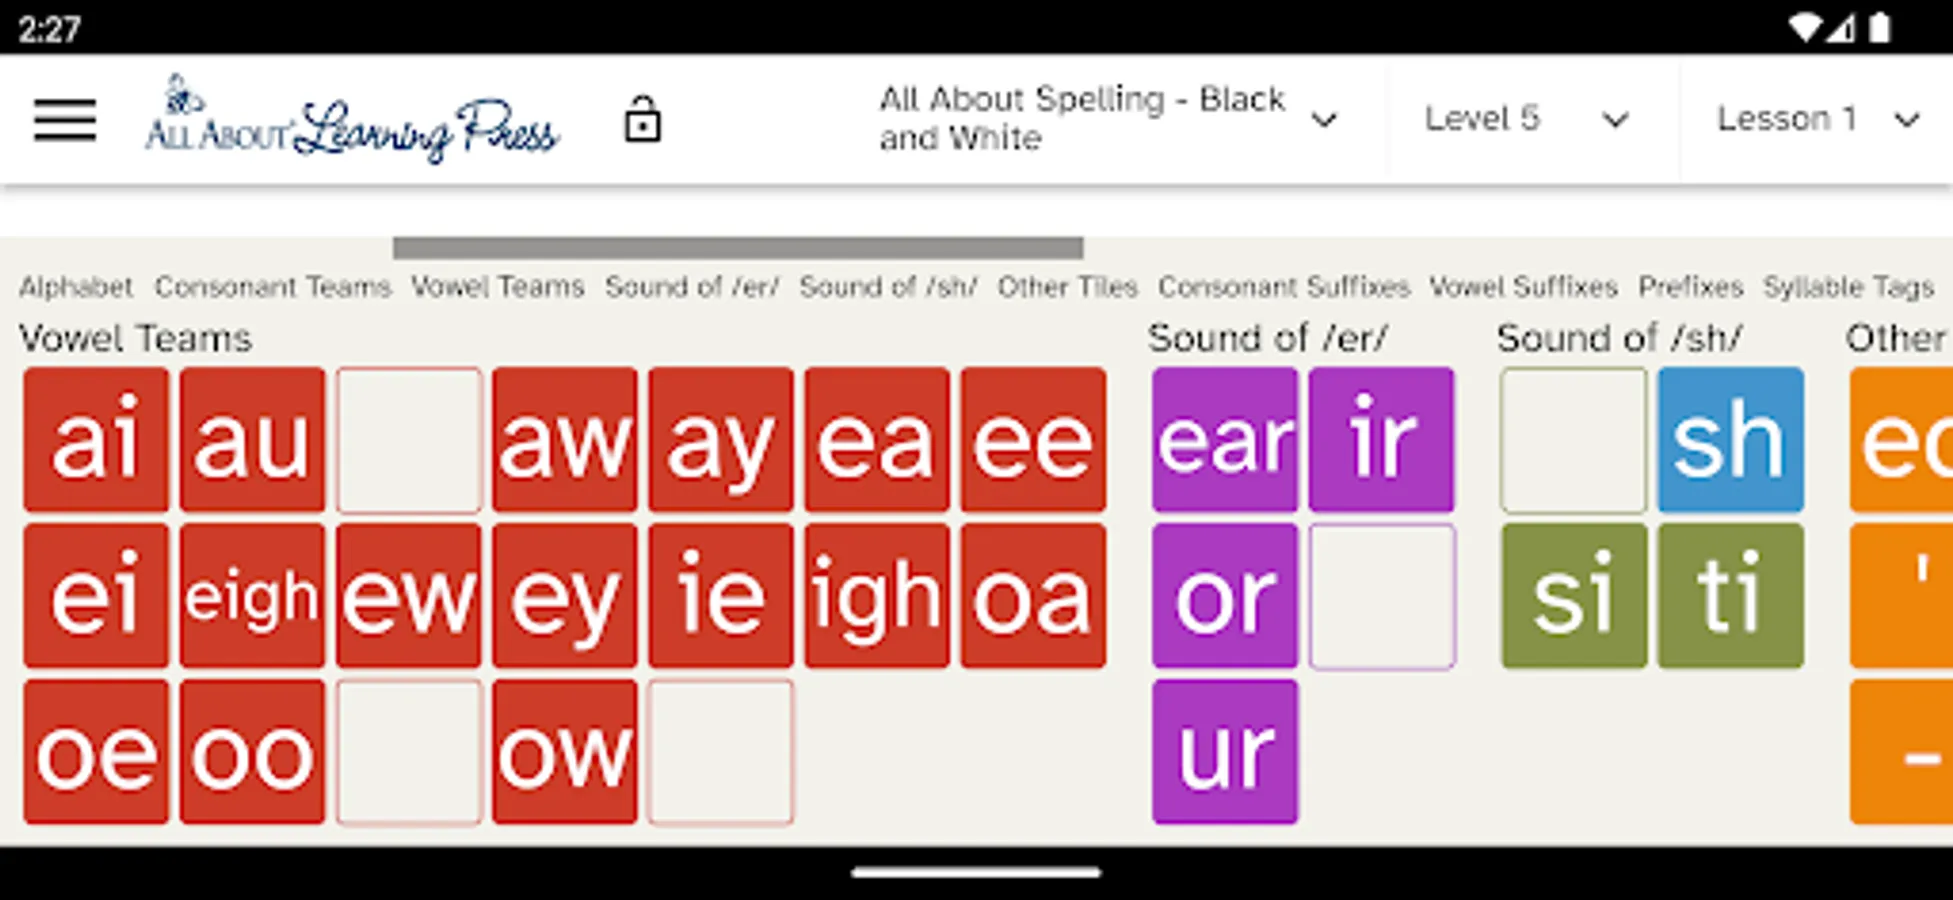Image resolution: width=1953 pixels, height=900 pixels.
Task: Go to the Sound of /sh/ category tab
Action: coord(888,287)
